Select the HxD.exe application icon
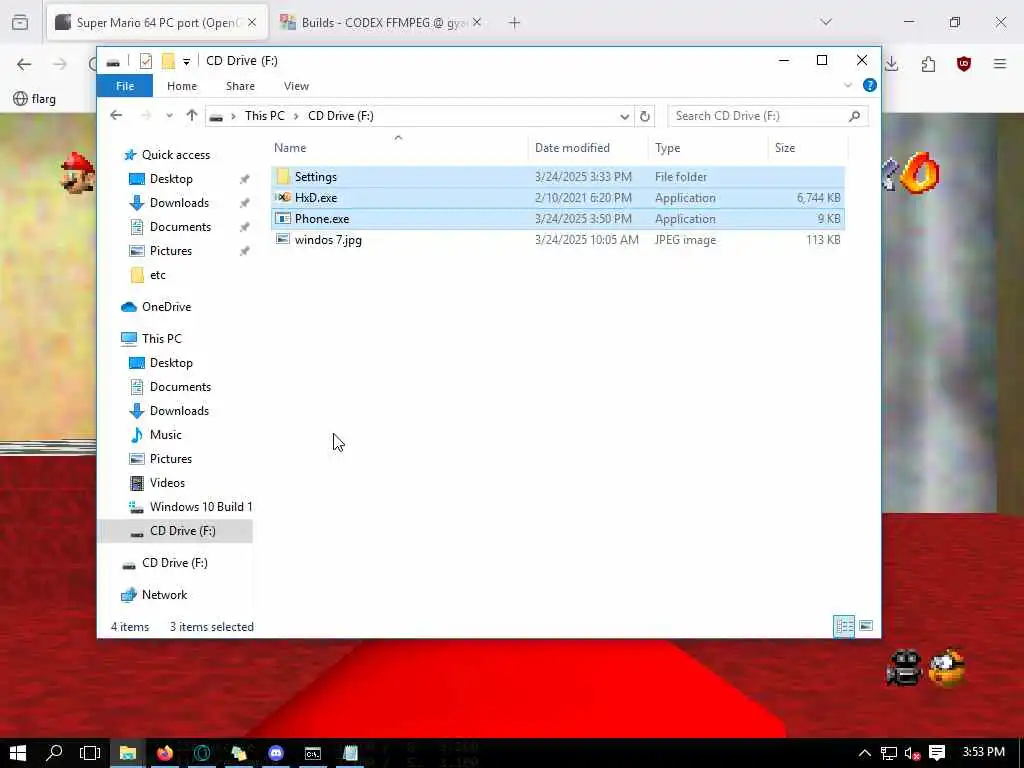 (283, 197)
